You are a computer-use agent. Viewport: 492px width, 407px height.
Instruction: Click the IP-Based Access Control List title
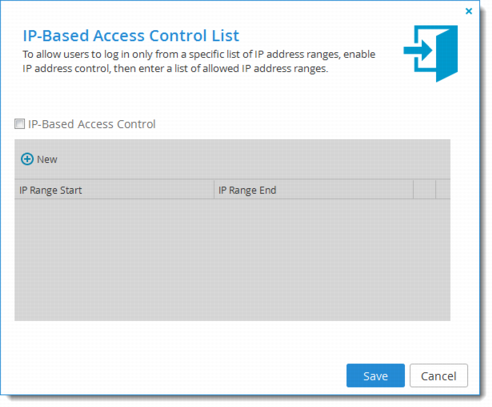[131, 36]
